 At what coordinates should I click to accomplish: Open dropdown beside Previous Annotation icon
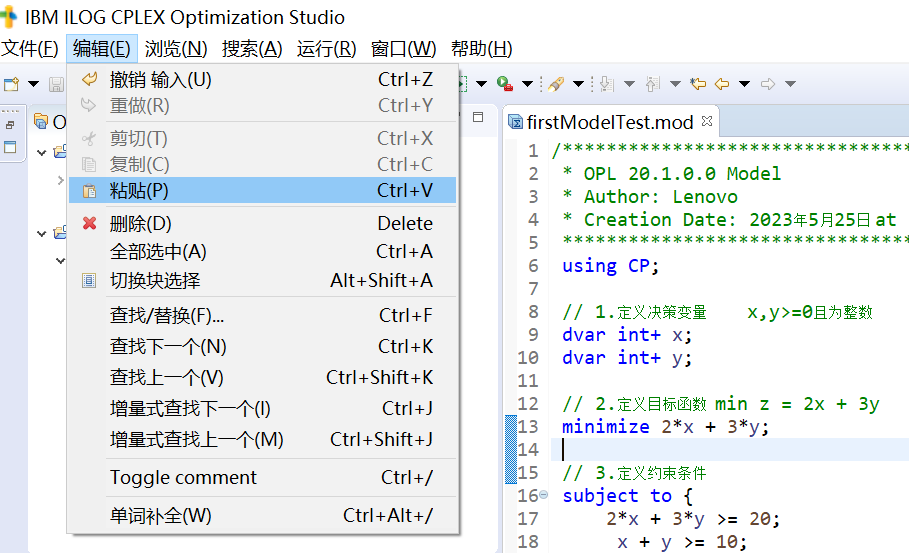(x=675, y=84)
